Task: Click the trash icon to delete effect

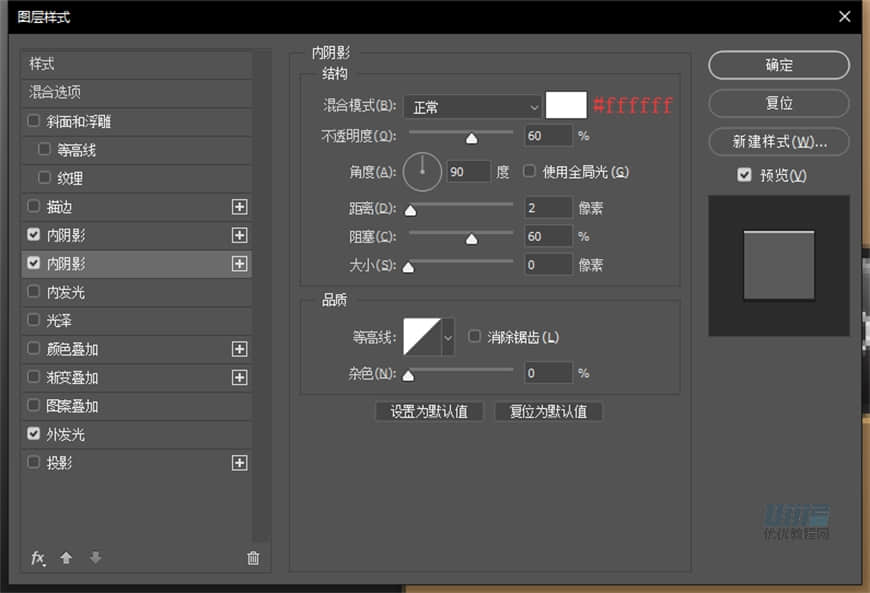Action: click(253, 557)
